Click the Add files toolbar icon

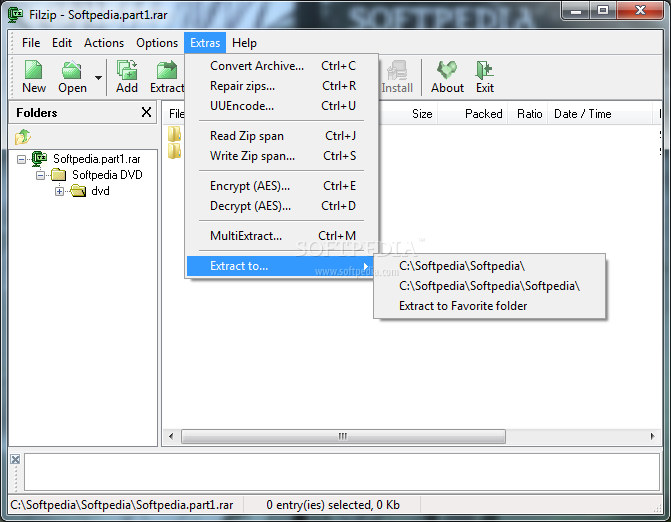tap(127, 77)
